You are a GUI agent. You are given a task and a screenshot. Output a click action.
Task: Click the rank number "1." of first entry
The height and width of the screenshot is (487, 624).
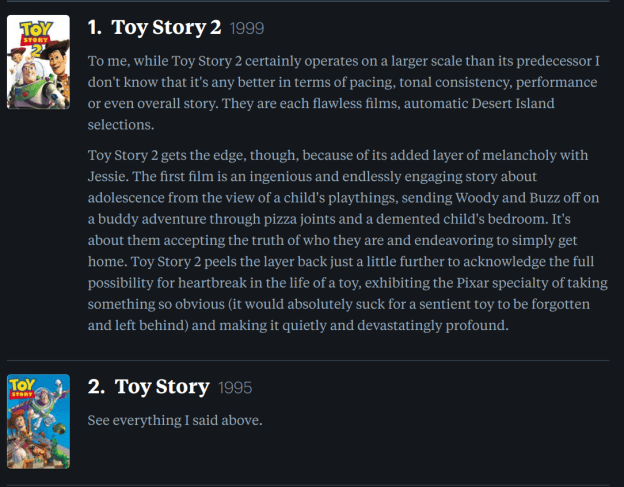point(95,27)
